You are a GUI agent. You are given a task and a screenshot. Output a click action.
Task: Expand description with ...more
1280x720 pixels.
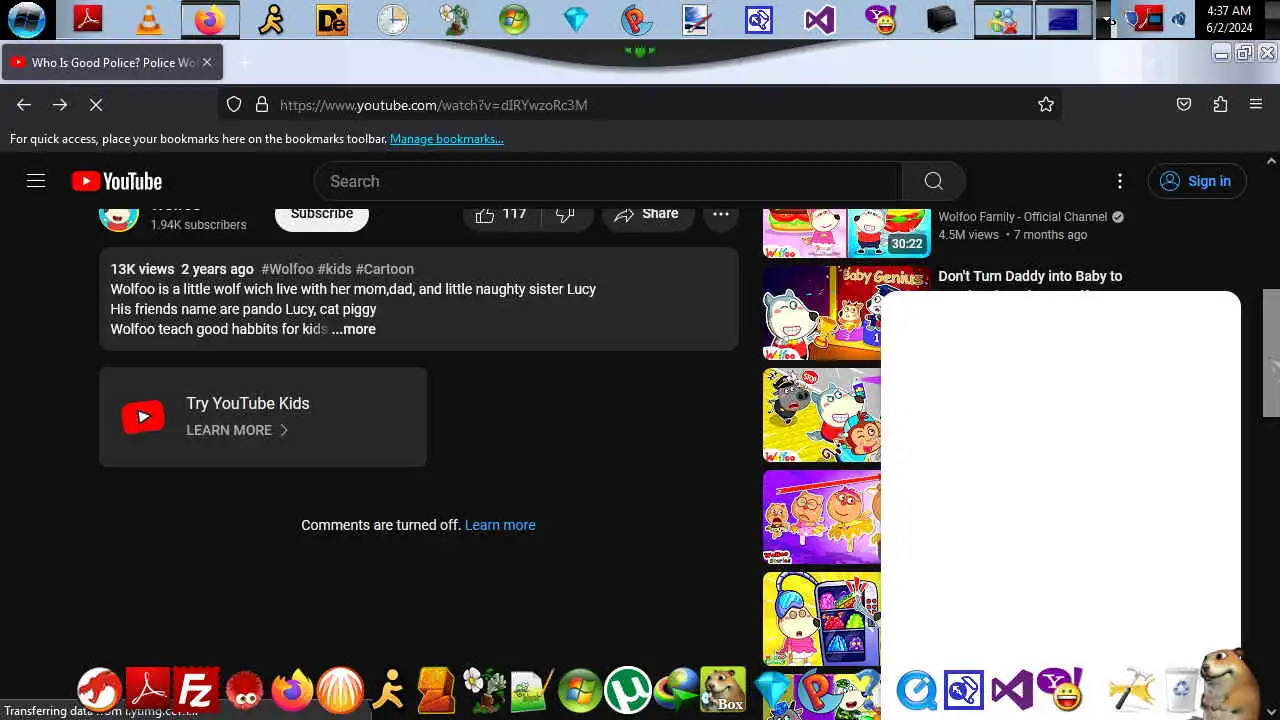(354, 329)
